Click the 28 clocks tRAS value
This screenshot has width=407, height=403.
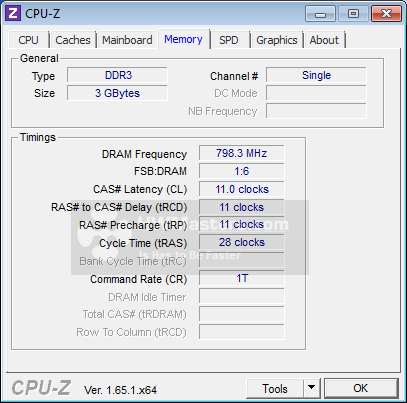coord(242,242)
